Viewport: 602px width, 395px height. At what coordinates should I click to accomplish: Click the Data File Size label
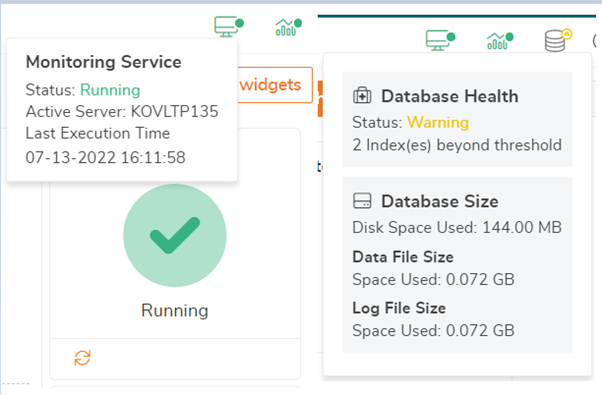point(403,257)
